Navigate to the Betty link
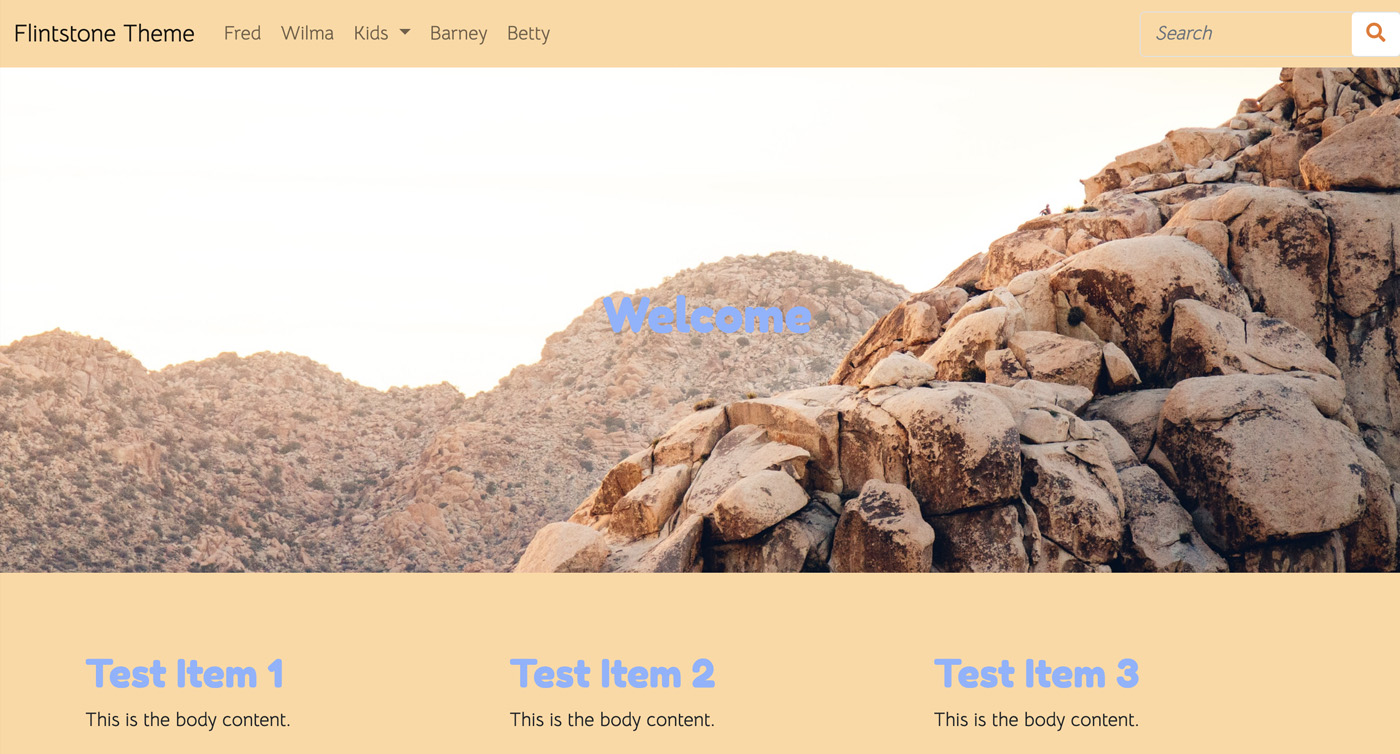The width and height of the screenshot is (1400, 754). coord(528,33)
